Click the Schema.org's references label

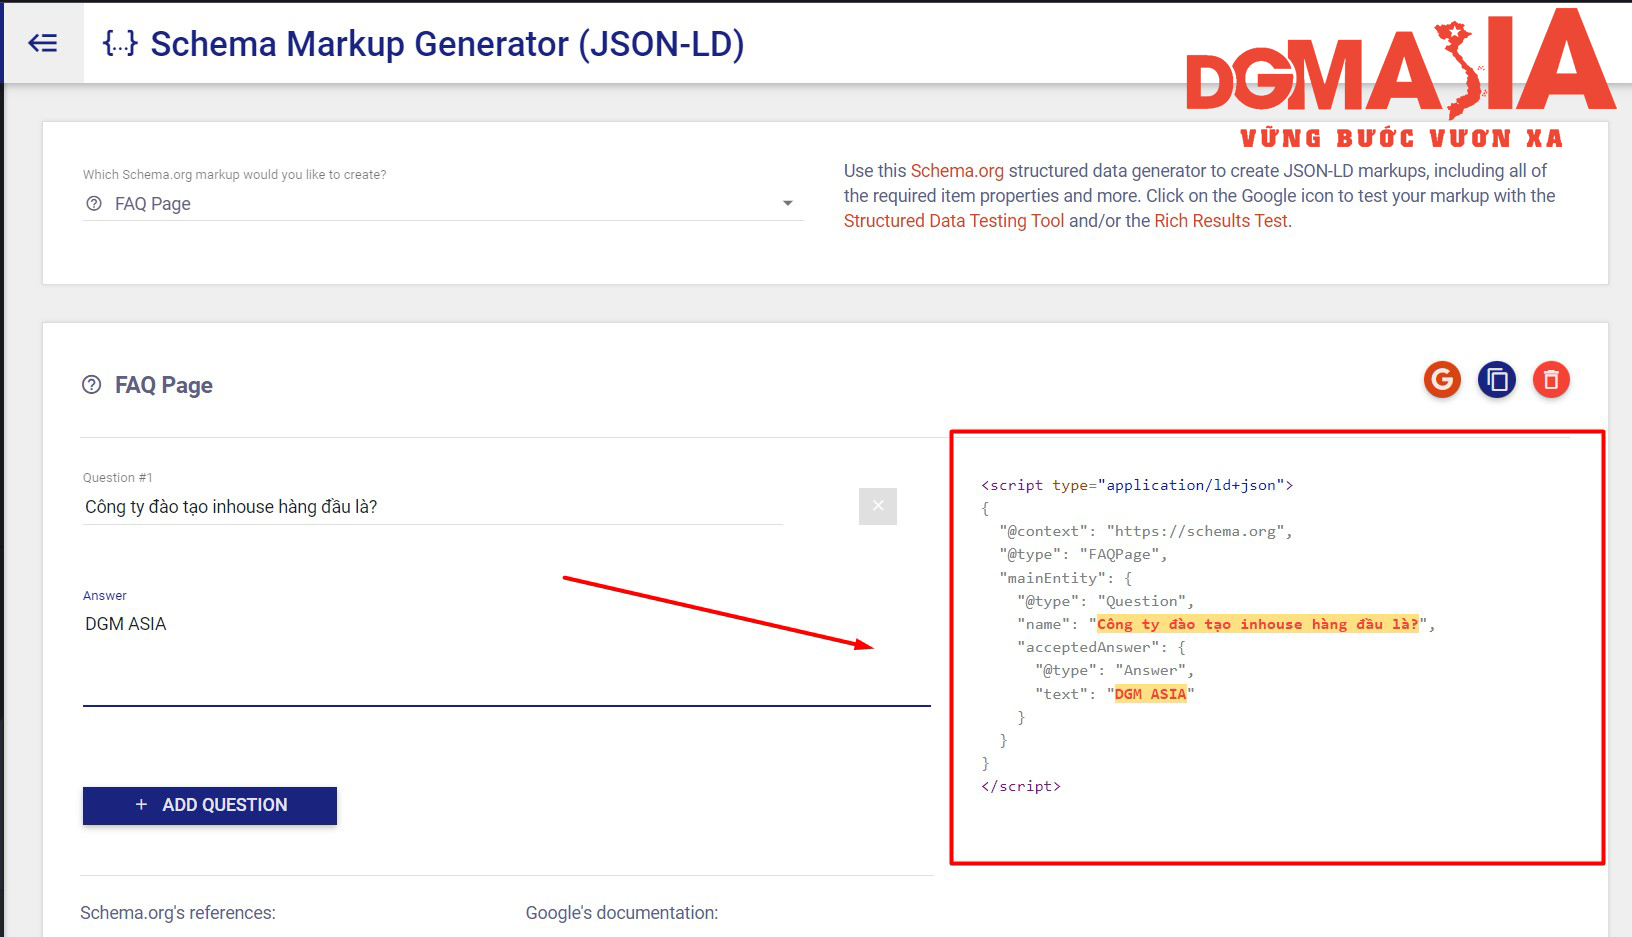pyautogui.click(x=178, y=913)
